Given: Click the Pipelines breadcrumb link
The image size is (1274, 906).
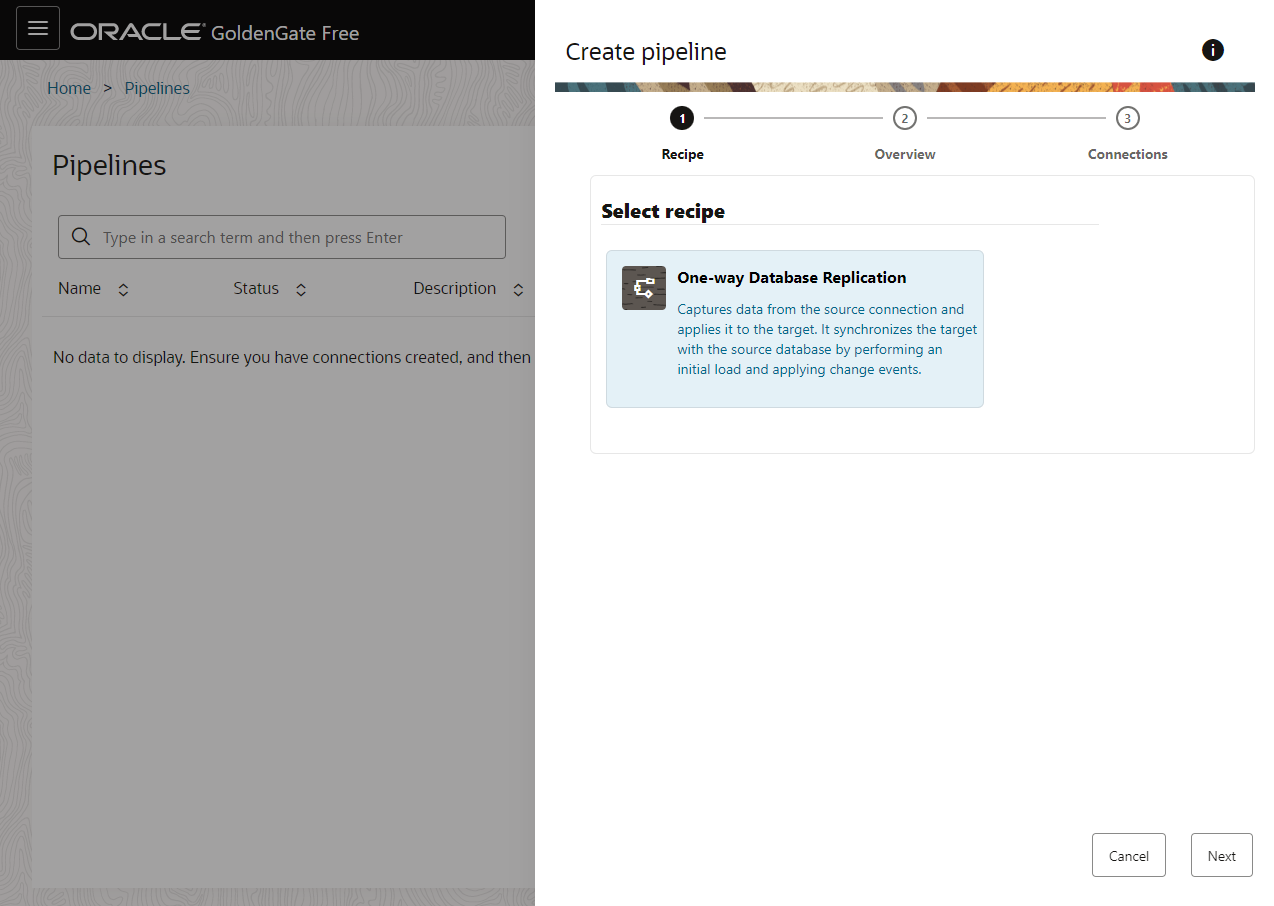Looking at the screenshot, I should 157,88.
